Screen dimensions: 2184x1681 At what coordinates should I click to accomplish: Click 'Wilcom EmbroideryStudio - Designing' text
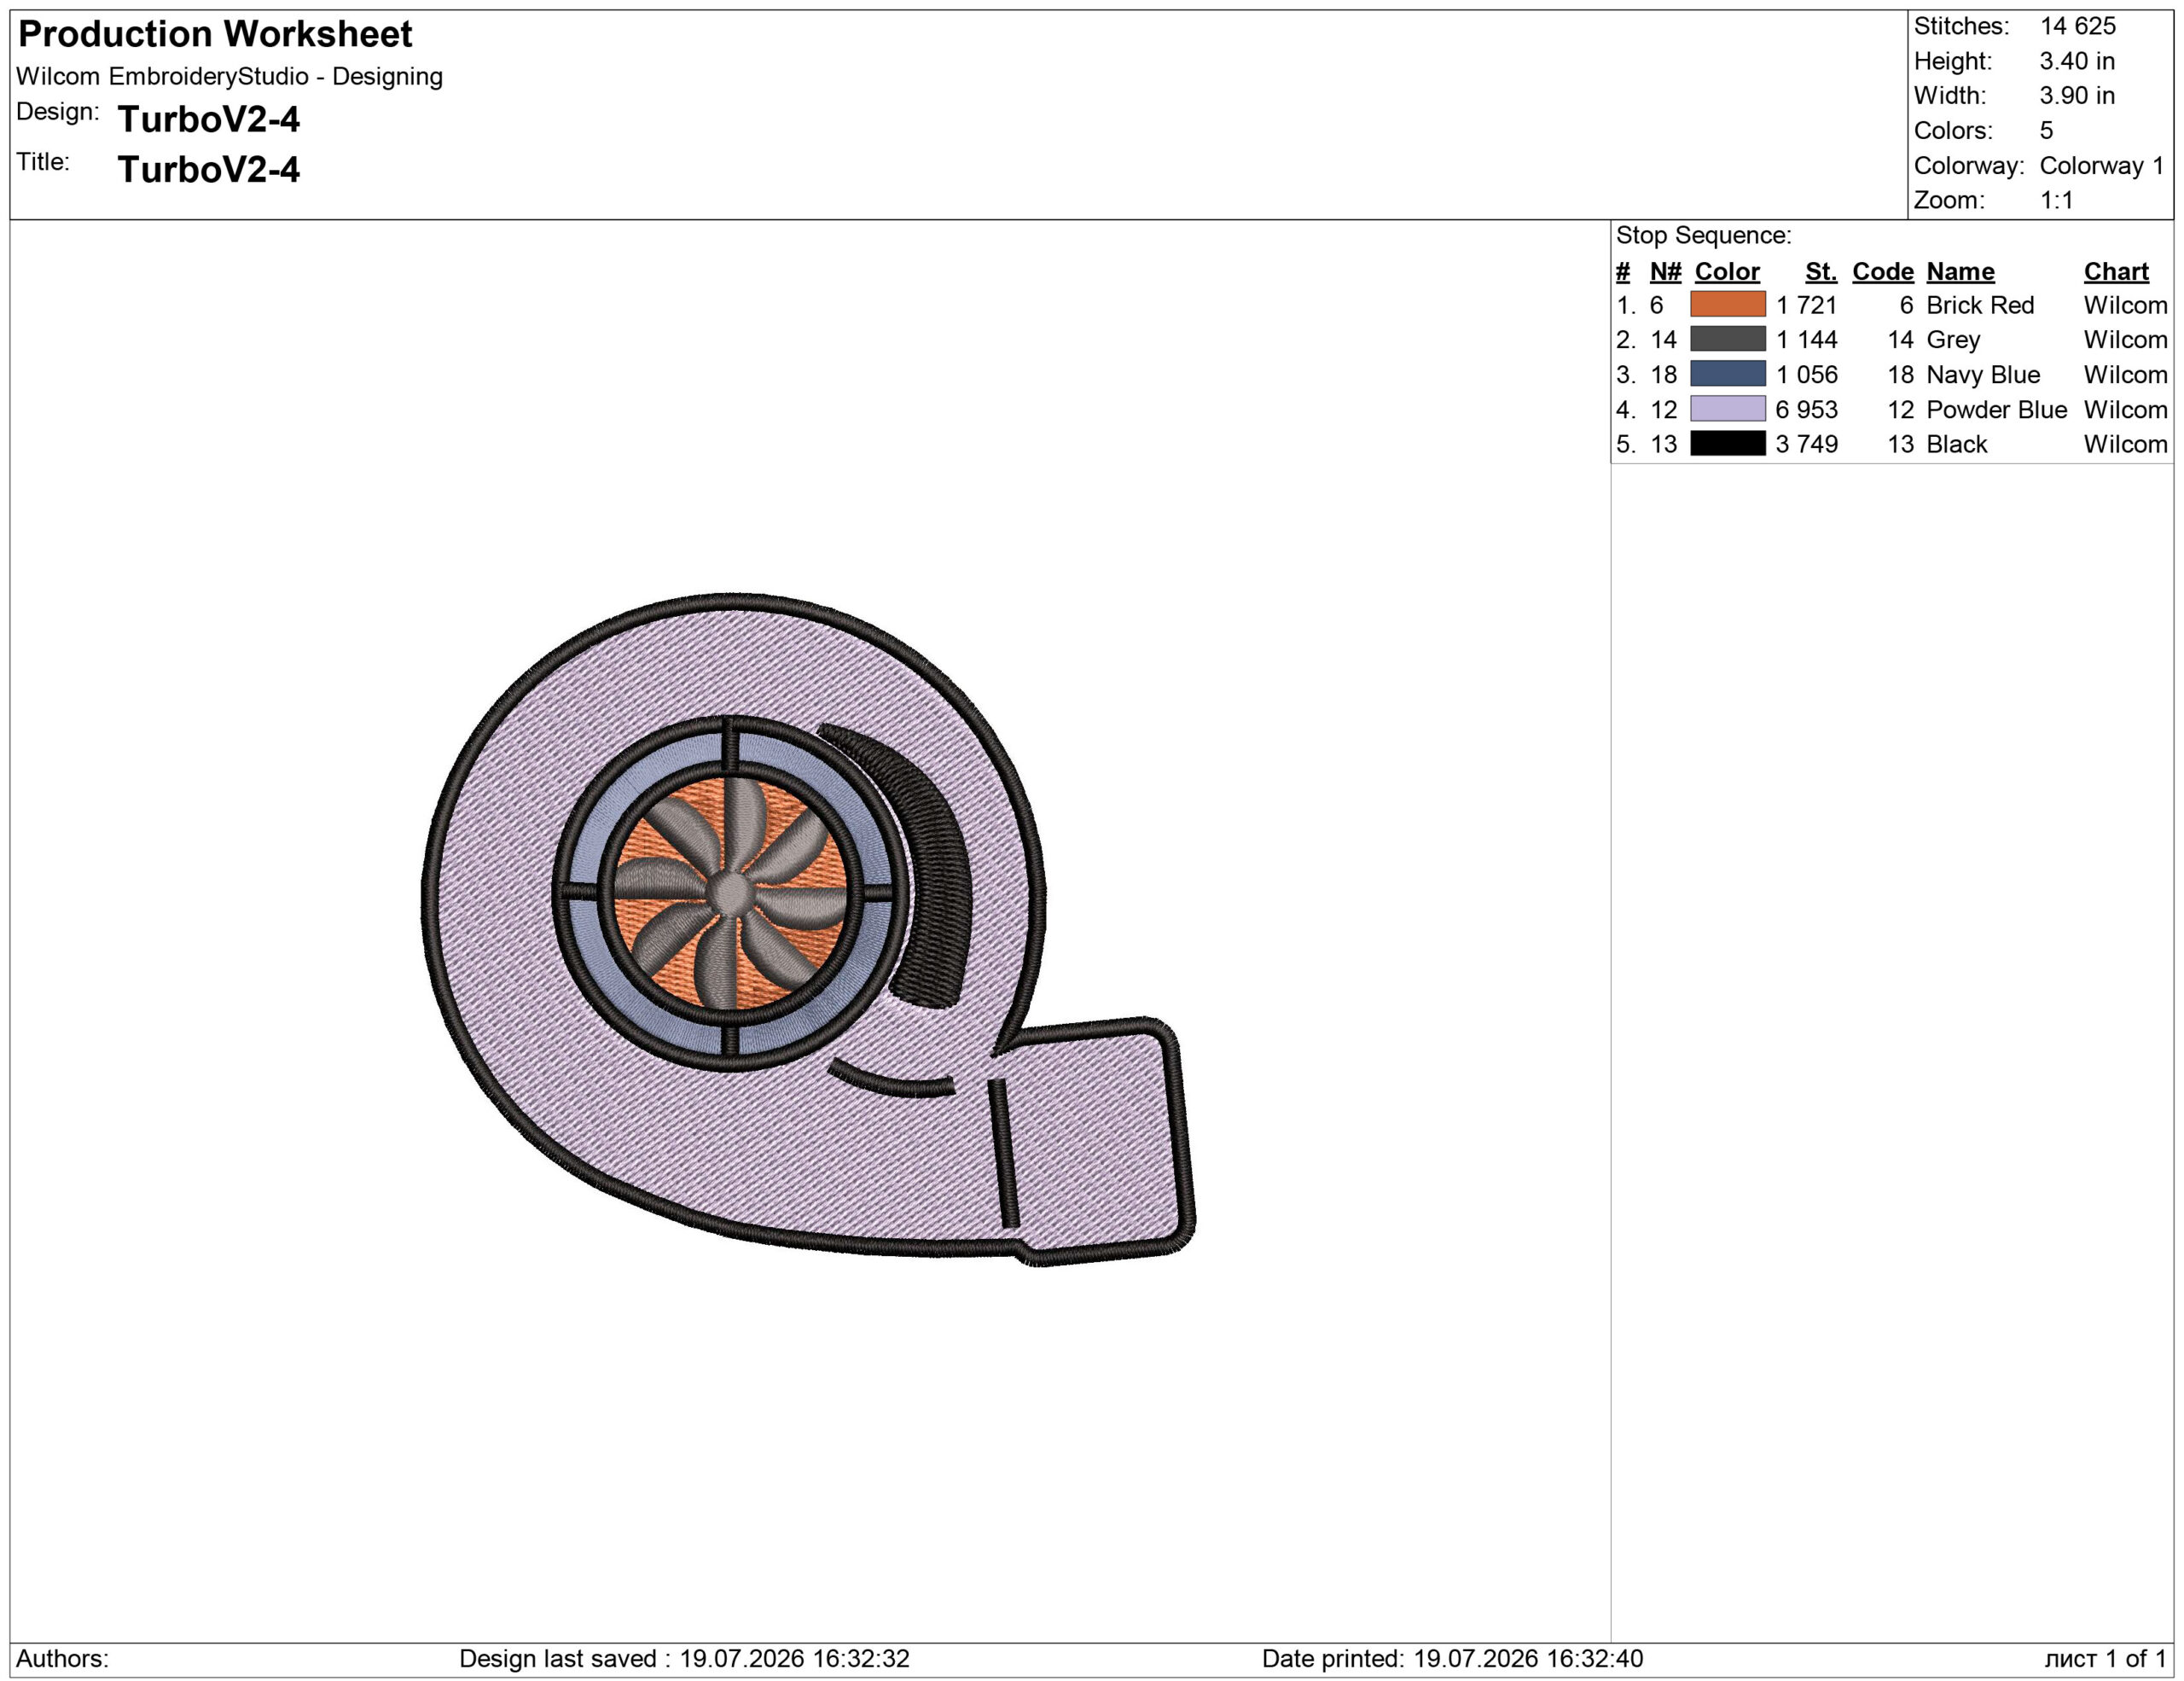point(229,76)
